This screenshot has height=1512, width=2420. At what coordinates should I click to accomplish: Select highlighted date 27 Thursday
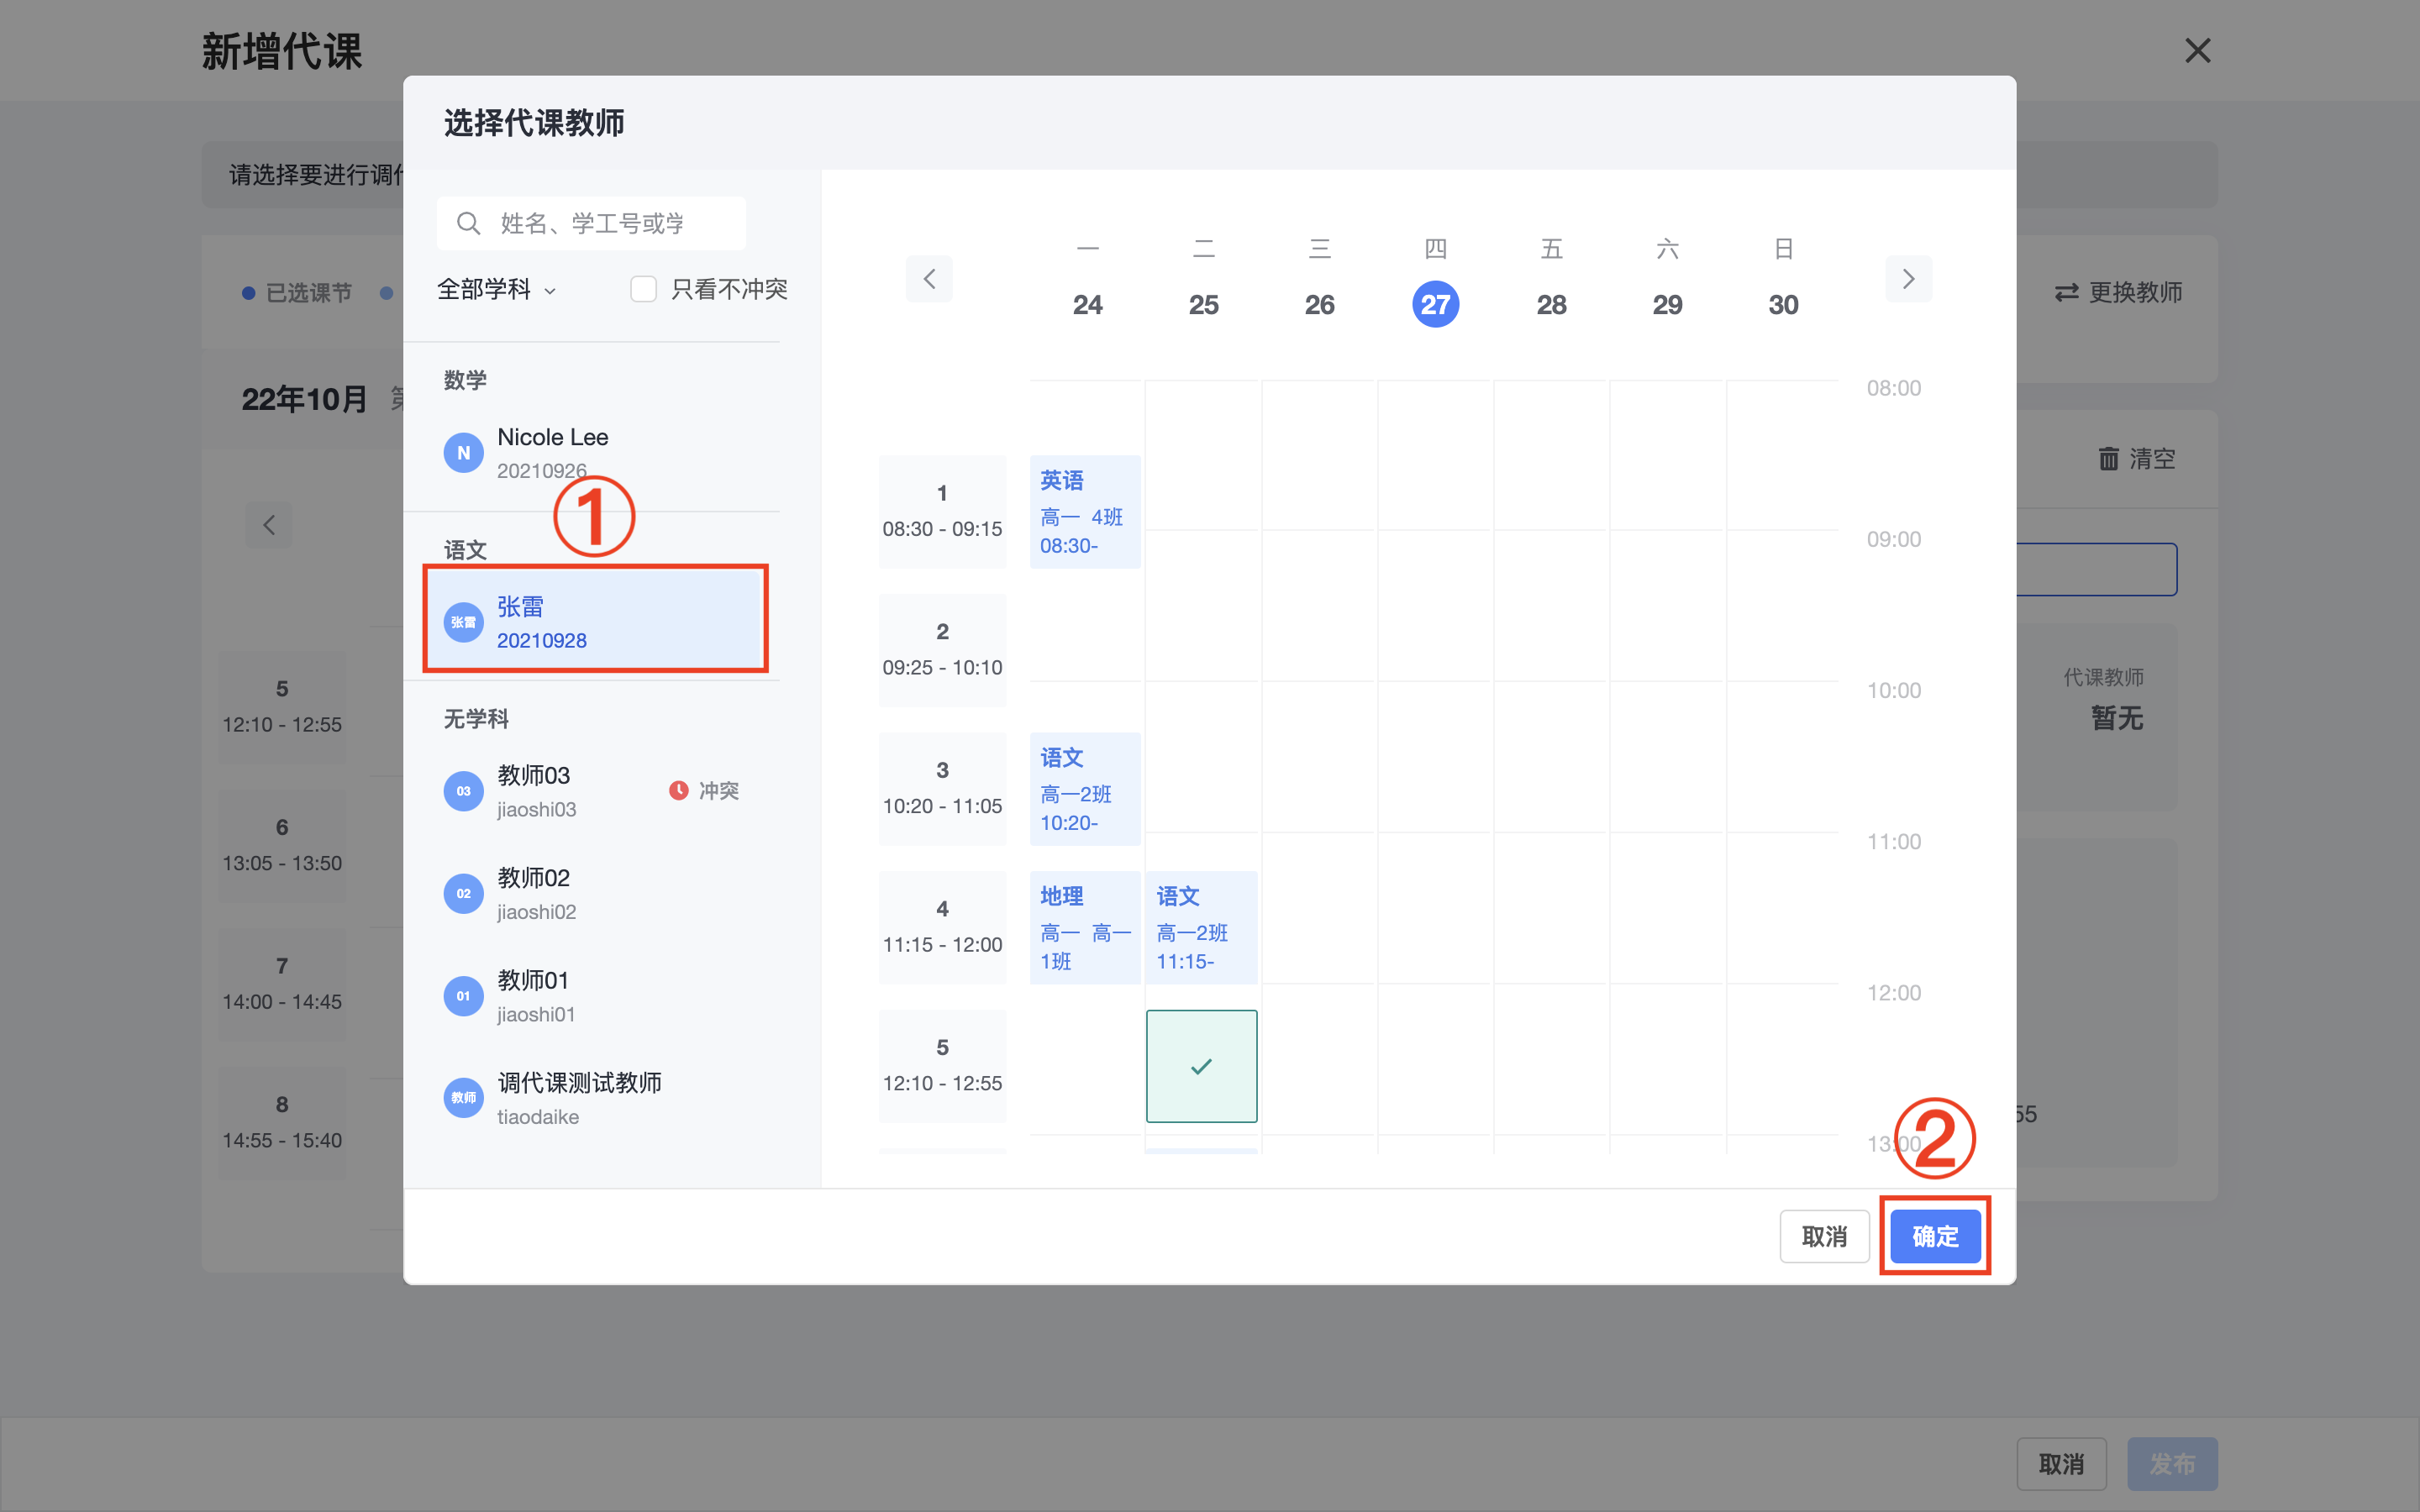(1435, 304)
